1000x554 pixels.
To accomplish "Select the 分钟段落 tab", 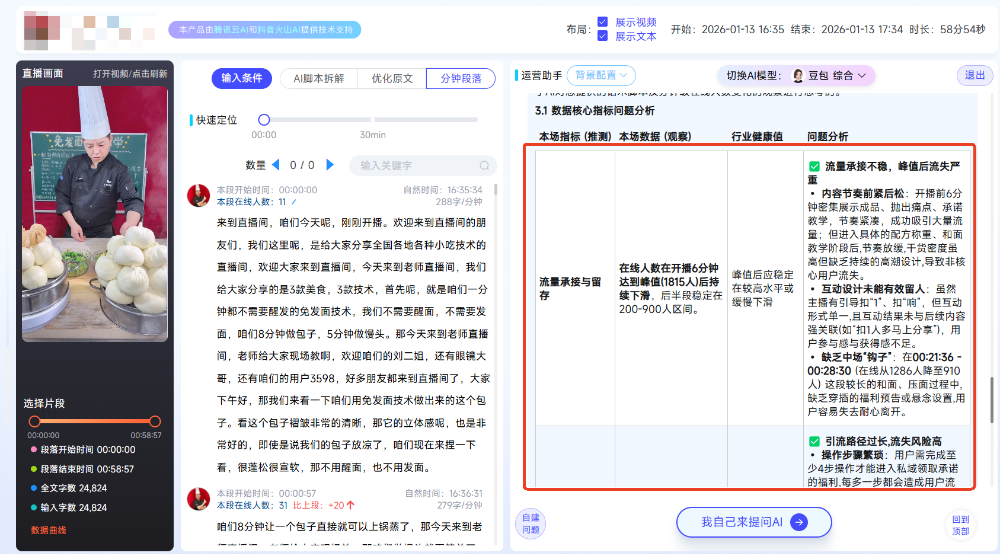I will coord(461,79).
